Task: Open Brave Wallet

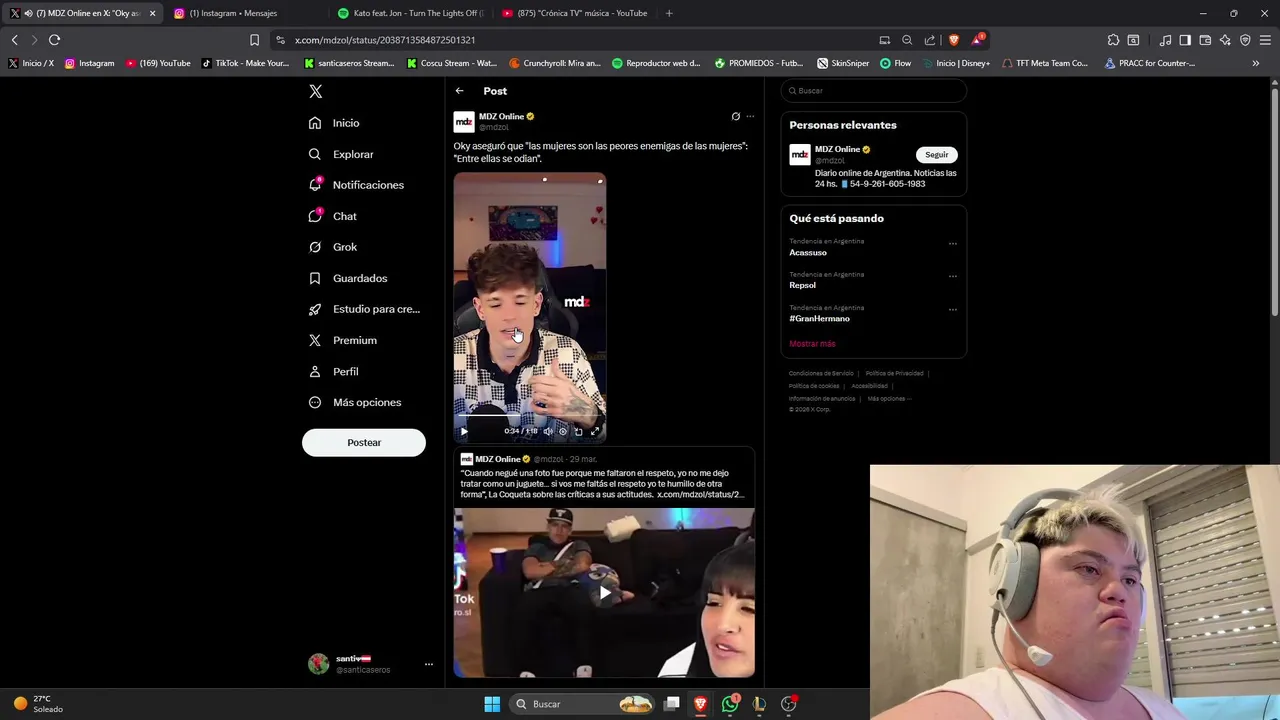Action: pyautogui.click(x=1205, y=40)
